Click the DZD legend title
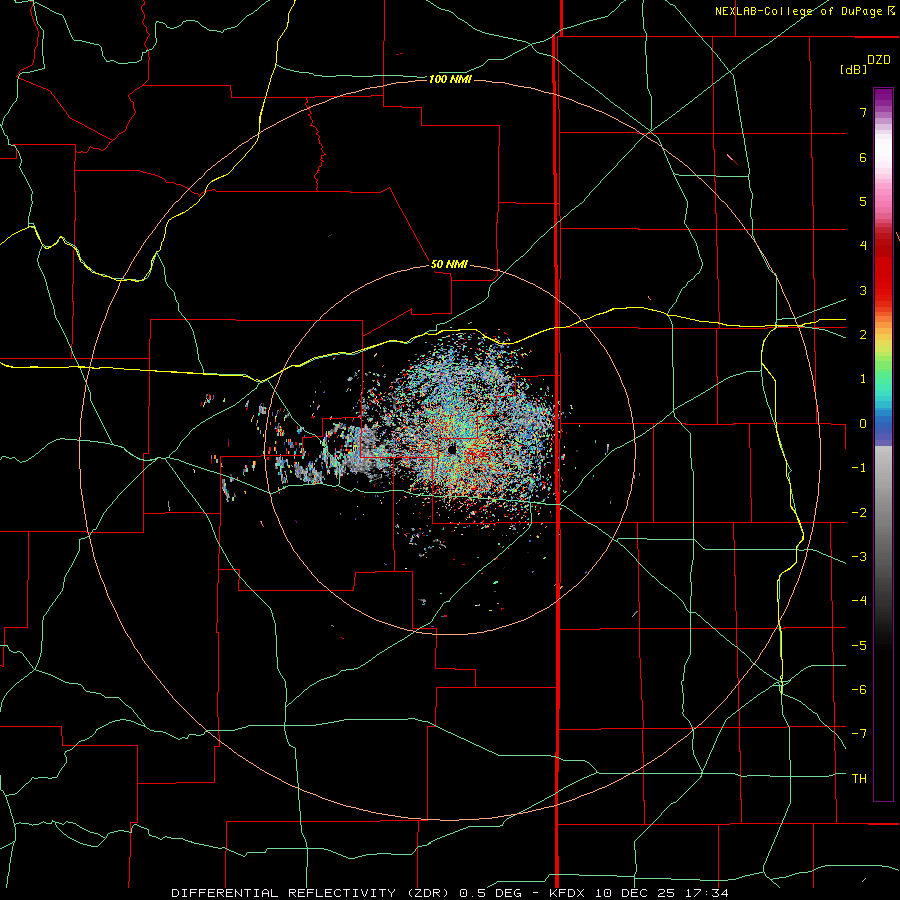900x900 pixels. [x=878, y=60]
